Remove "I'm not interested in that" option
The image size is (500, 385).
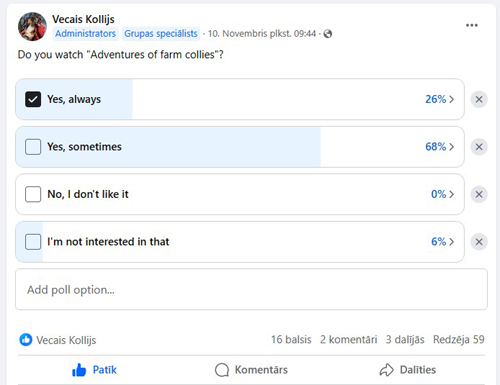tap(479, 242)
